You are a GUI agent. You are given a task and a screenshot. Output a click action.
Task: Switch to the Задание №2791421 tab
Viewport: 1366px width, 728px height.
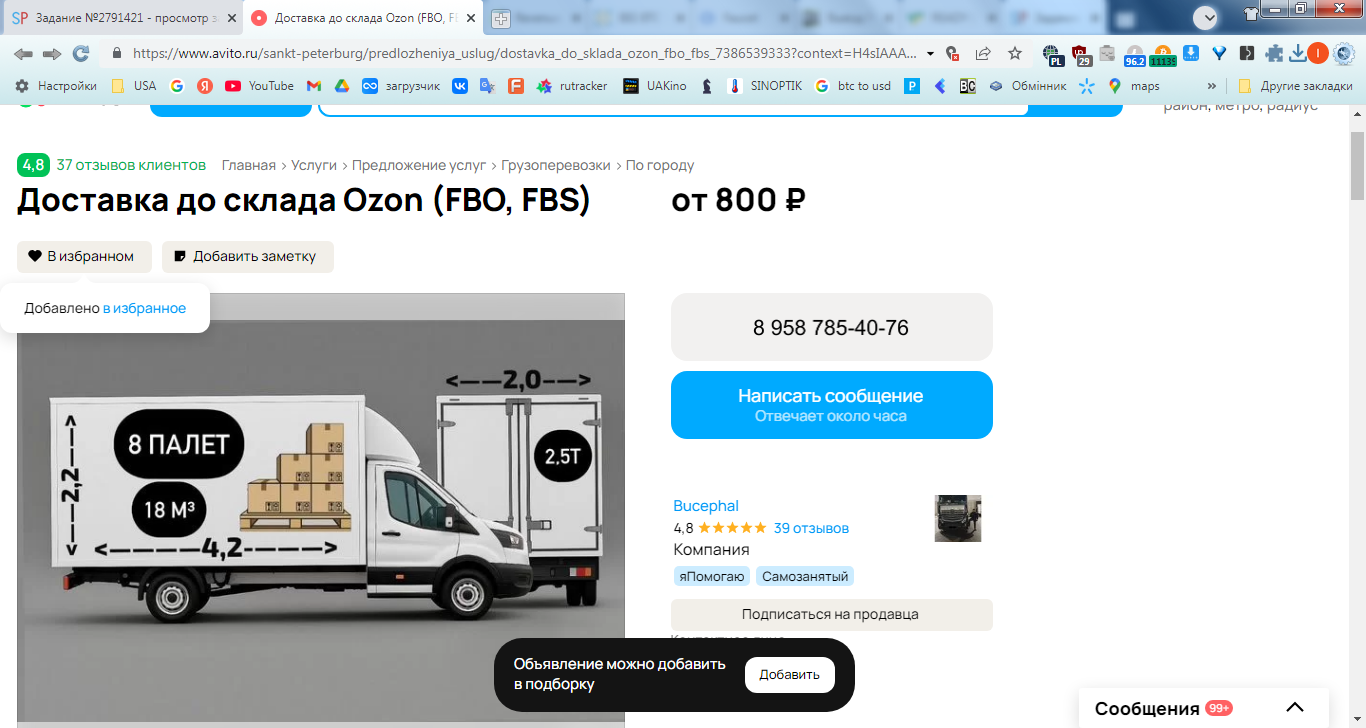coord(122,18)
